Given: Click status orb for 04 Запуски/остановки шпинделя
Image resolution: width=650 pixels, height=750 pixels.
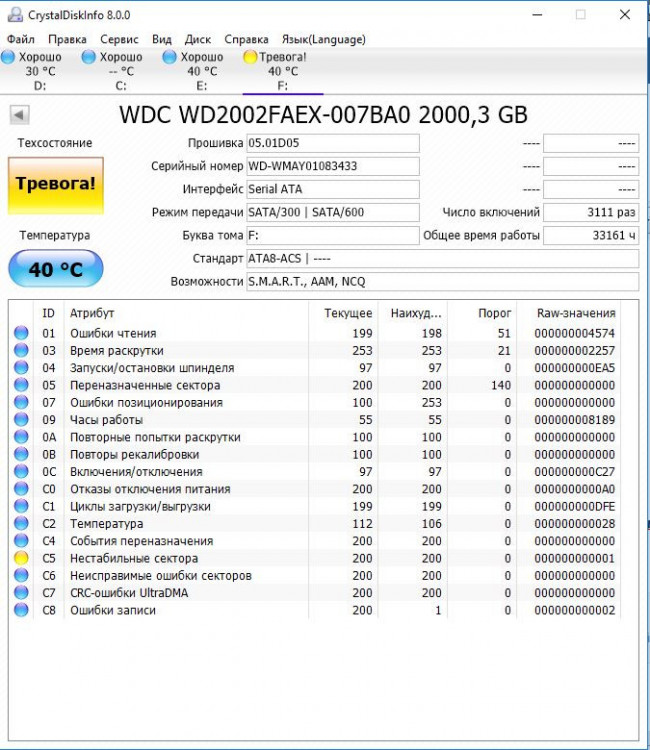Looking at the screenshot, I should click(x=21, y=367).
